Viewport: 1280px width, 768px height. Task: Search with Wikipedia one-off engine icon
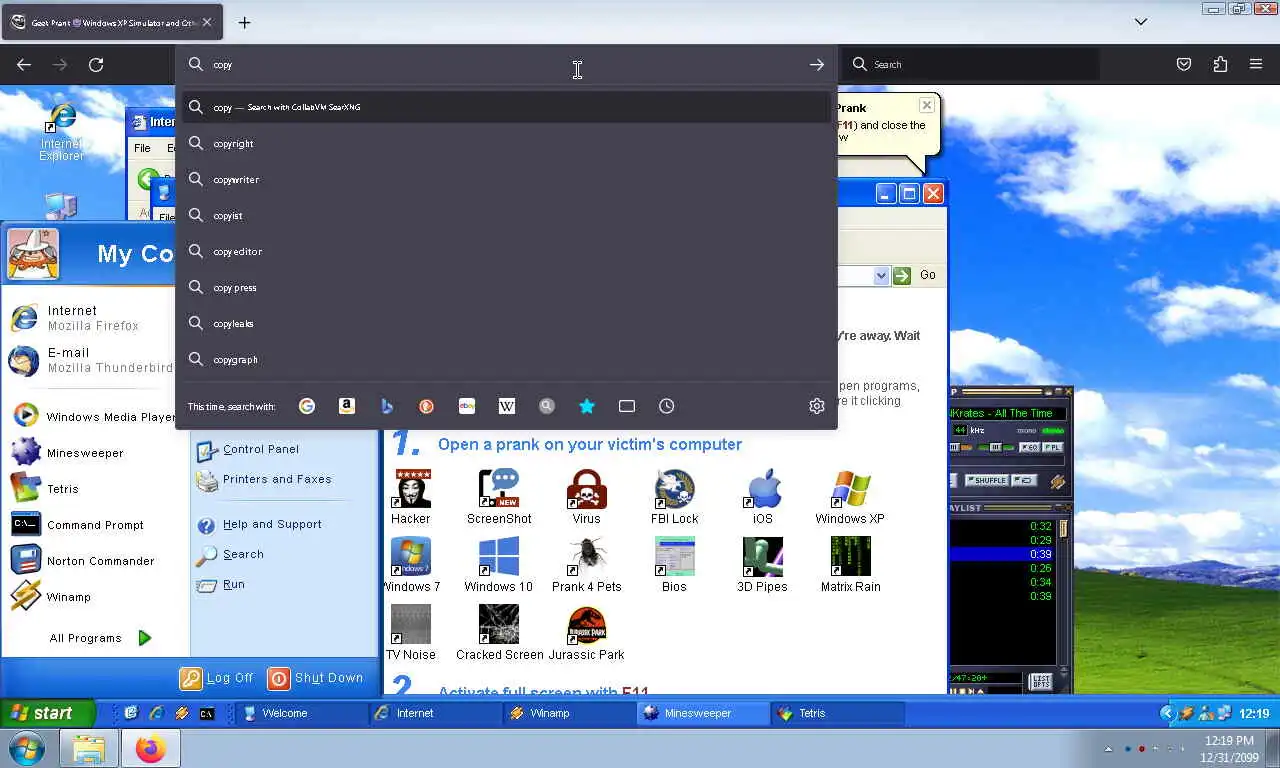(x=507, y=406)
